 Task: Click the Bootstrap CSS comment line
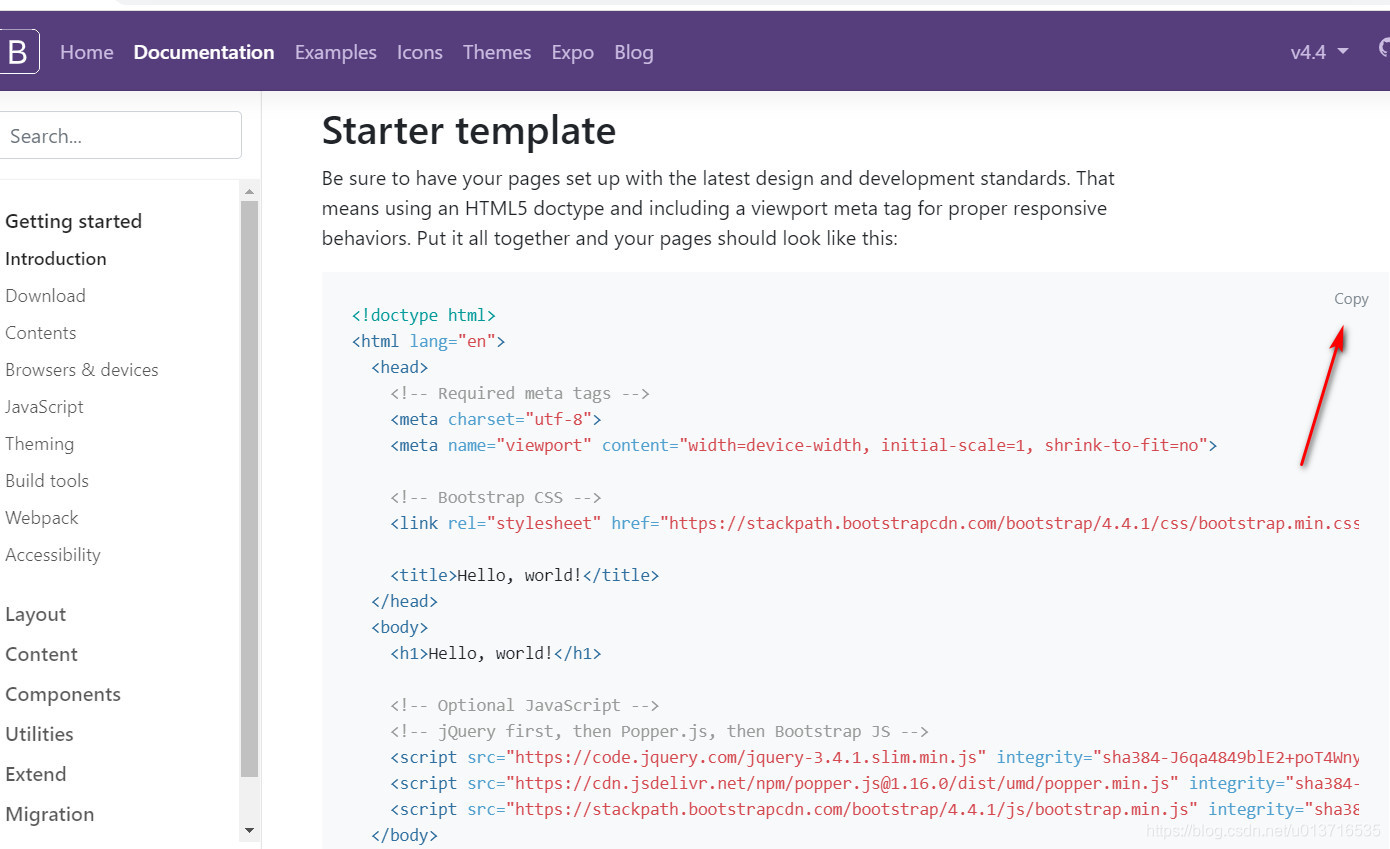(x=496, y=497)
